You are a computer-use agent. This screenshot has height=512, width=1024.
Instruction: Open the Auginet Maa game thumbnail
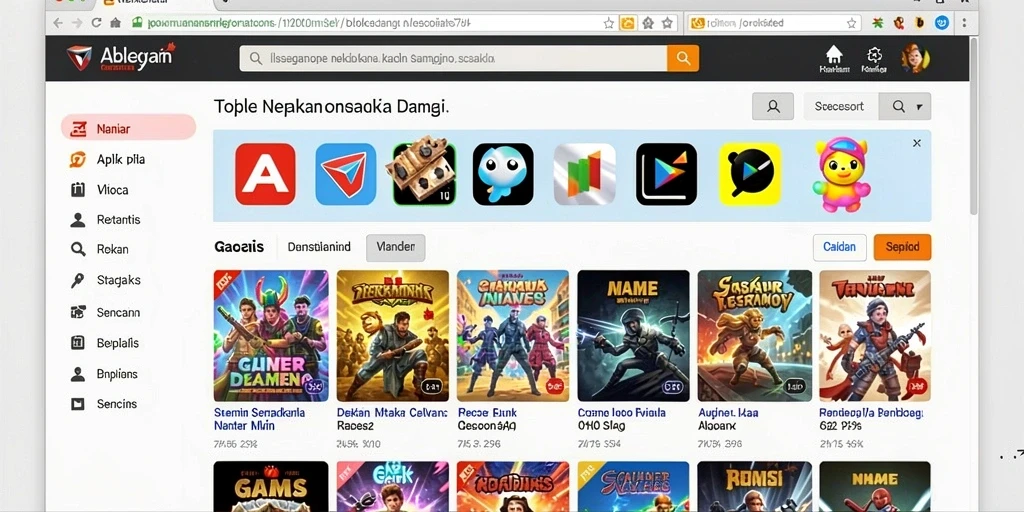[754, 336]
